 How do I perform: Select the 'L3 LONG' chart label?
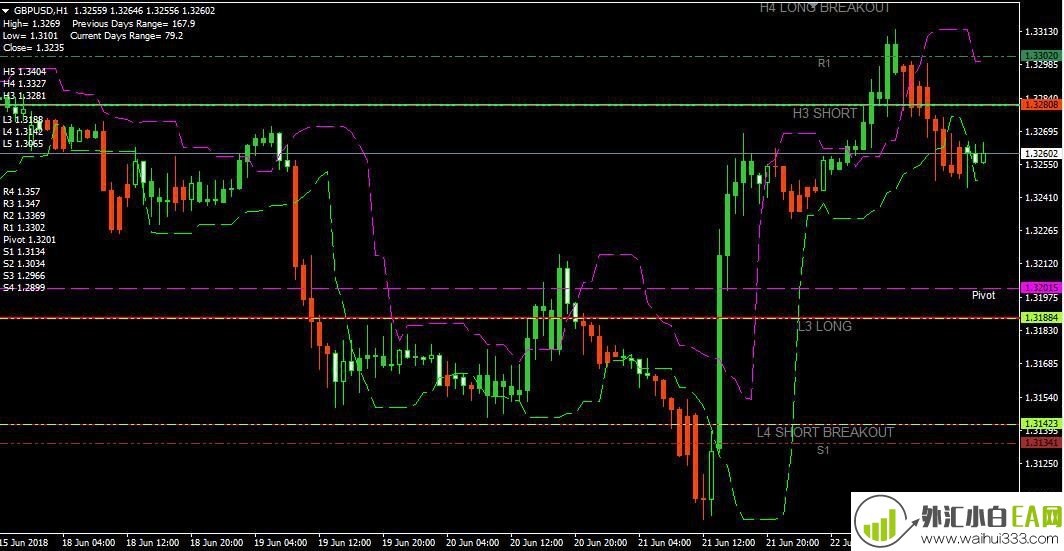pos(824,326)
